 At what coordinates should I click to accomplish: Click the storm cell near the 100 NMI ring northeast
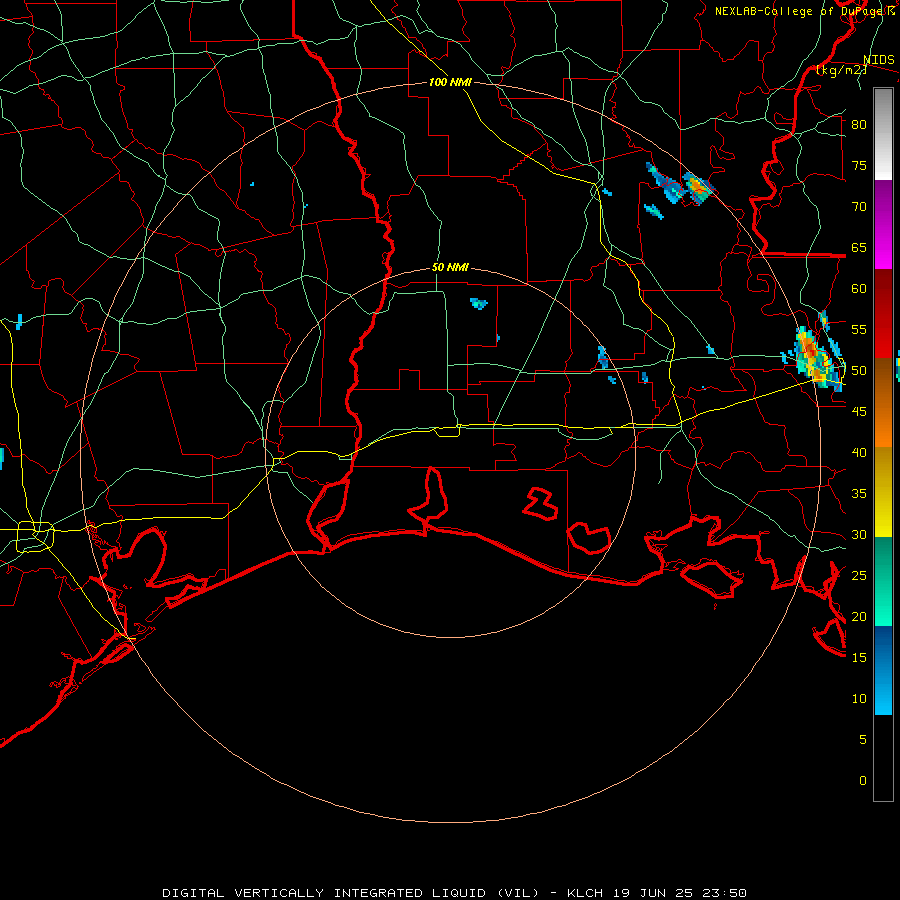[697, 187]
